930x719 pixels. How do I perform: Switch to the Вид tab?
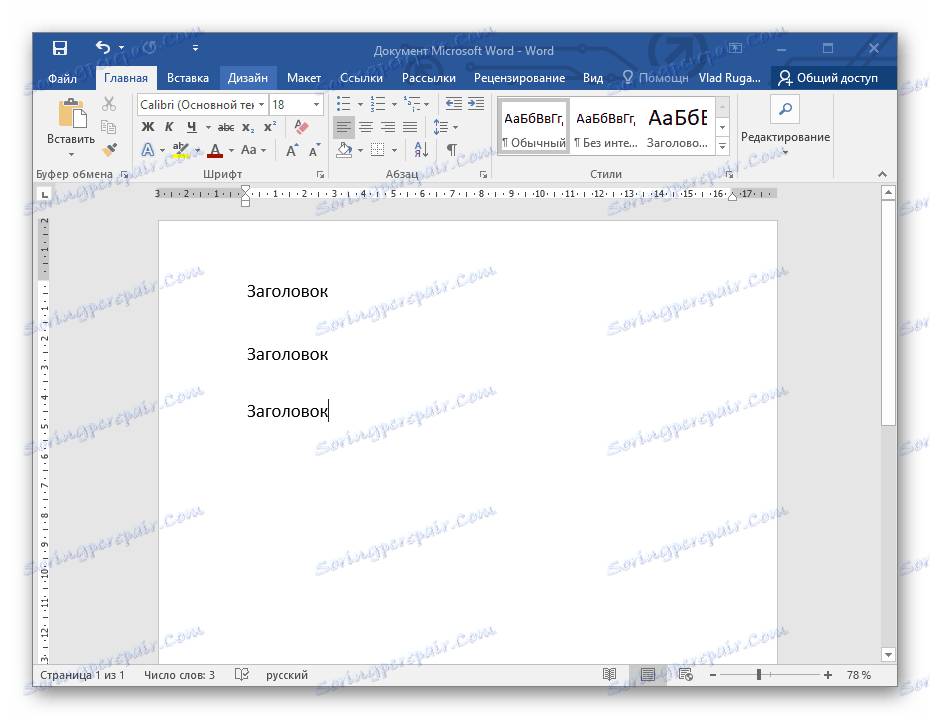pos(593,78)
